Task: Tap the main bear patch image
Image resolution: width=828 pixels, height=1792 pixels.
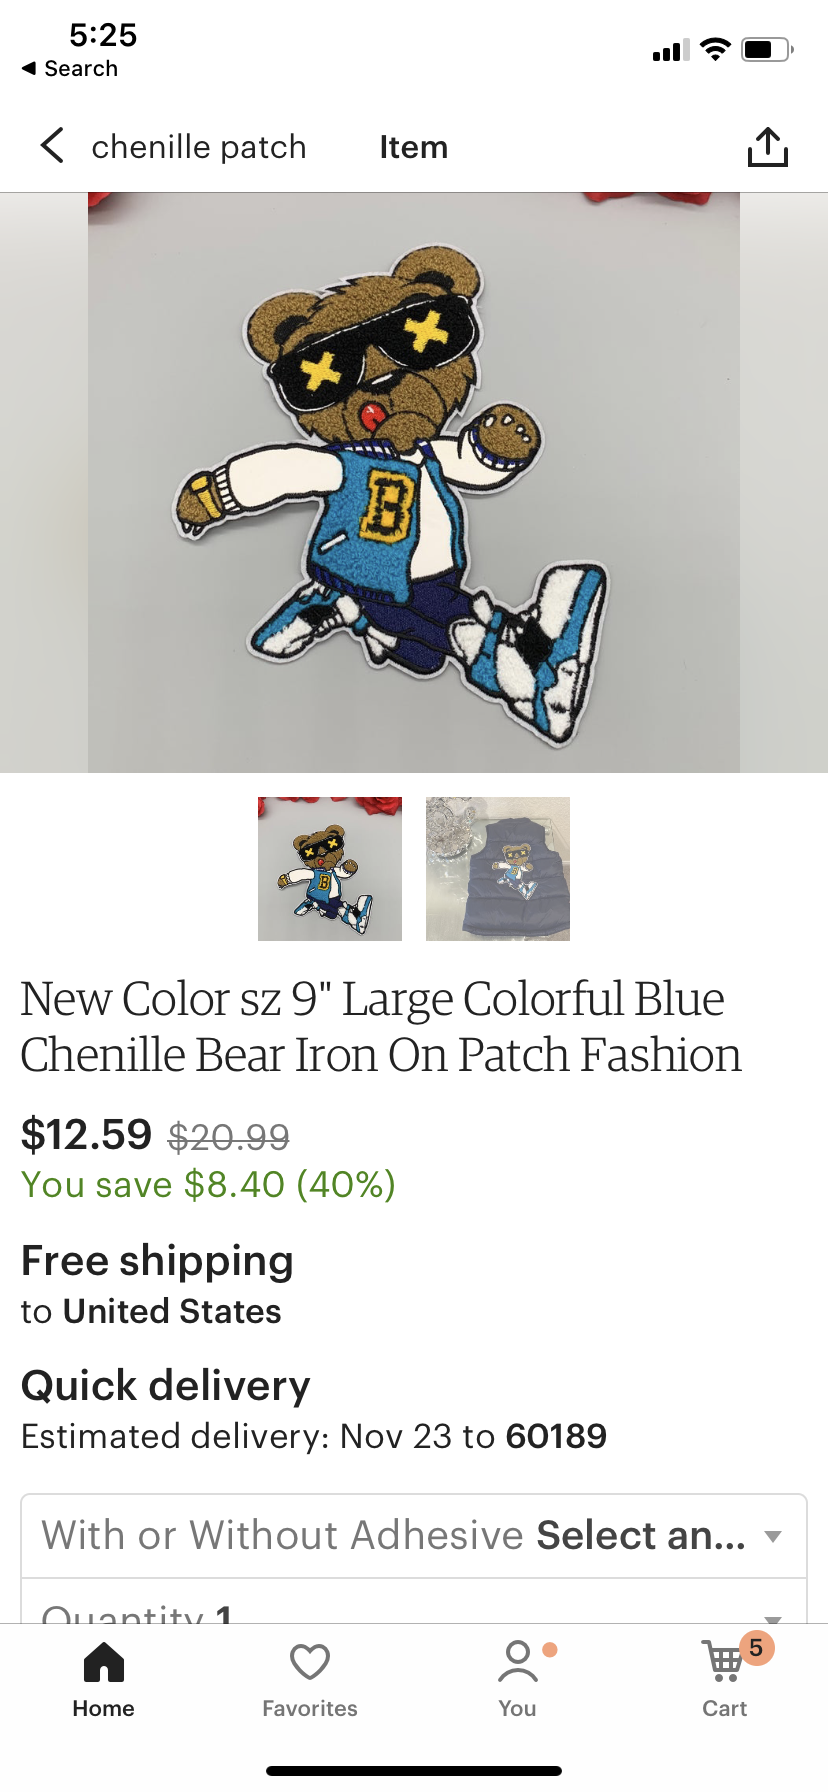Action: point(413,482)
